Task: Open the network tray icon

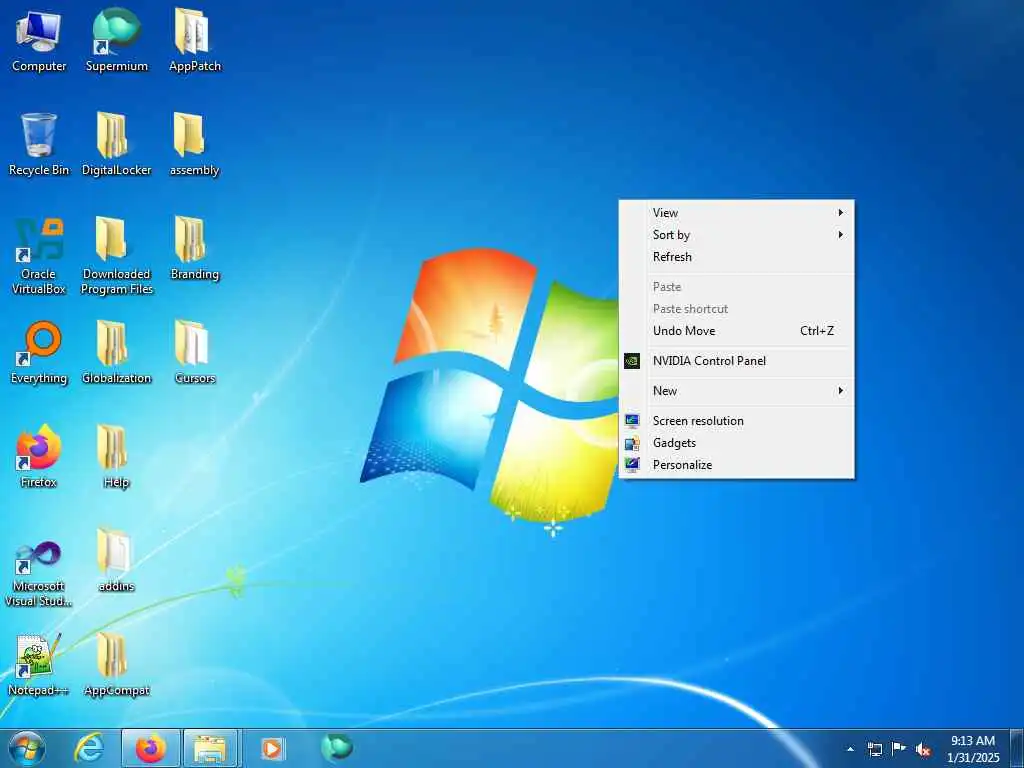Action: click(x=874, y=749)
